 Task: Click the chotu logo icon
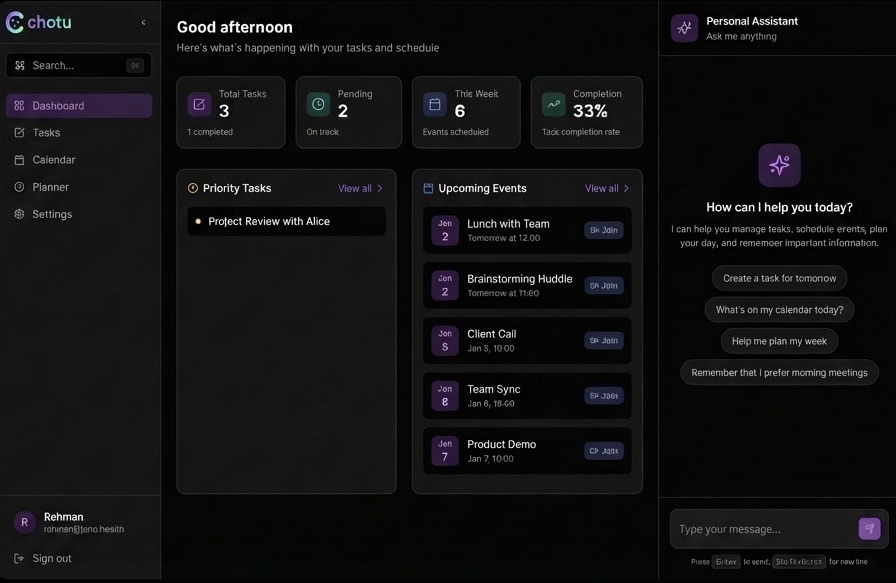click(15, 21)
